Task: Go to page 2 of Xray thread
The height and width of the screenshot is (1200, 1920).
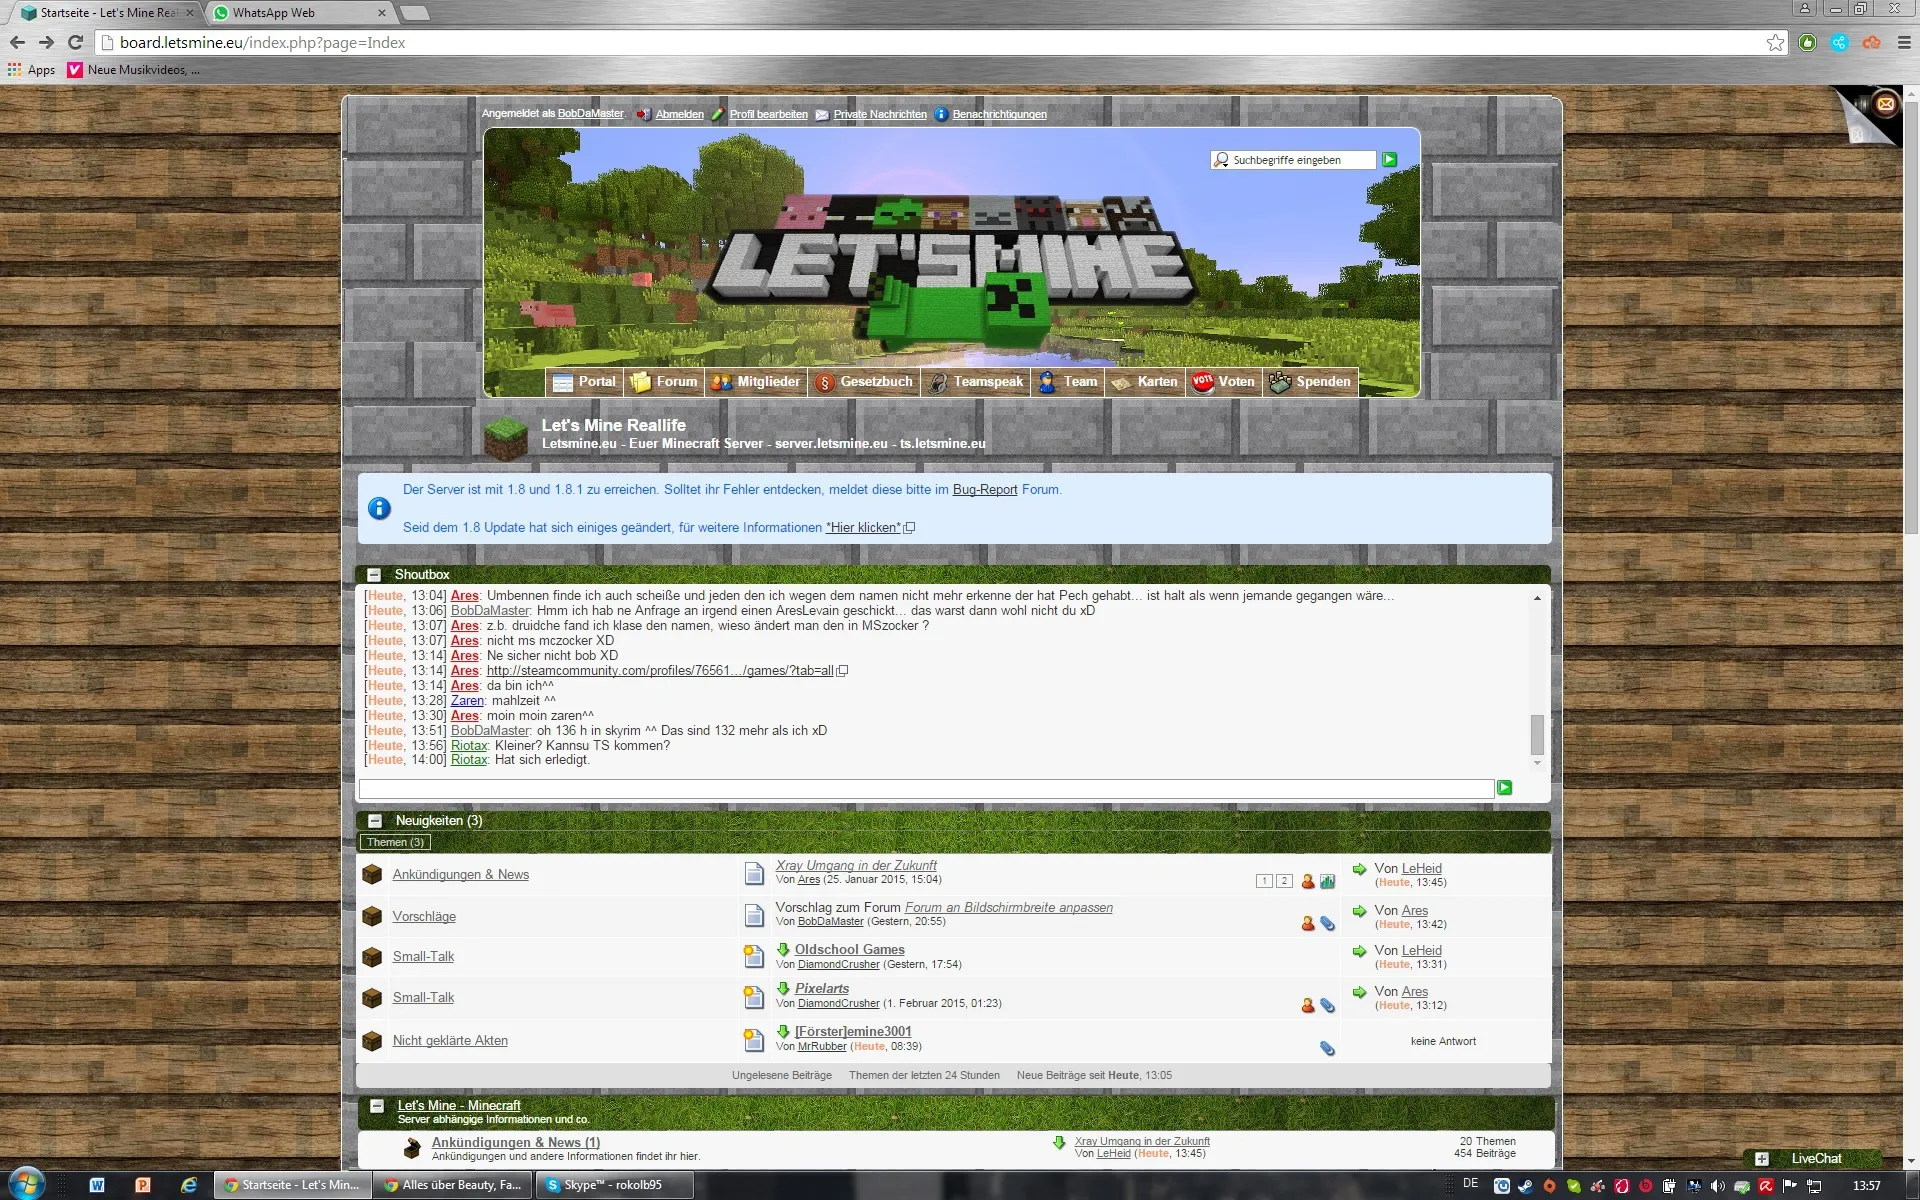Action: point(1284,881)
